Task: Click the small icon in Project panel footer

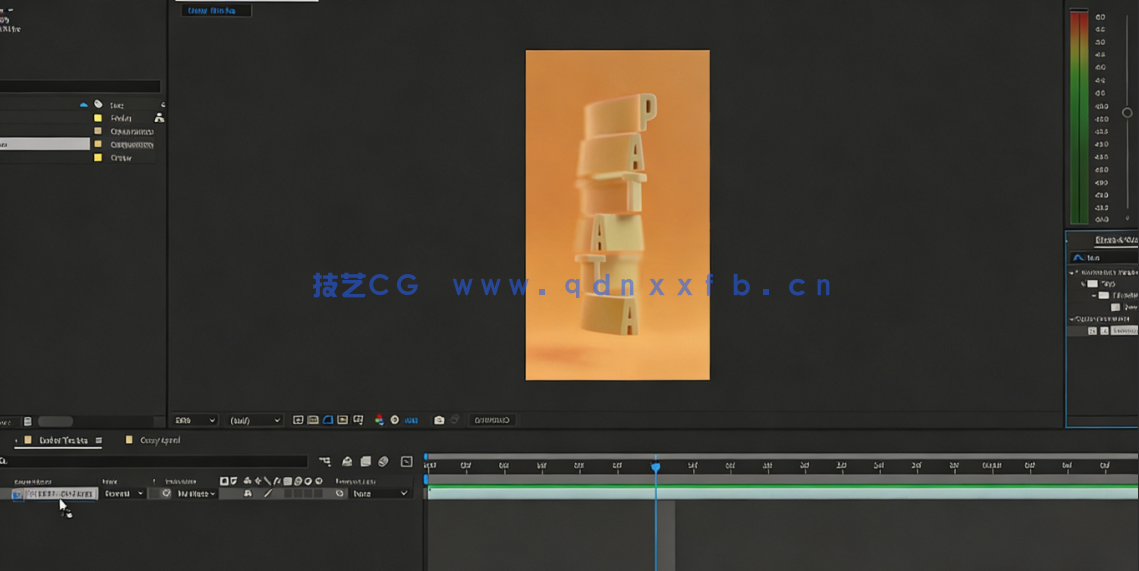Action: pos(28,421)
